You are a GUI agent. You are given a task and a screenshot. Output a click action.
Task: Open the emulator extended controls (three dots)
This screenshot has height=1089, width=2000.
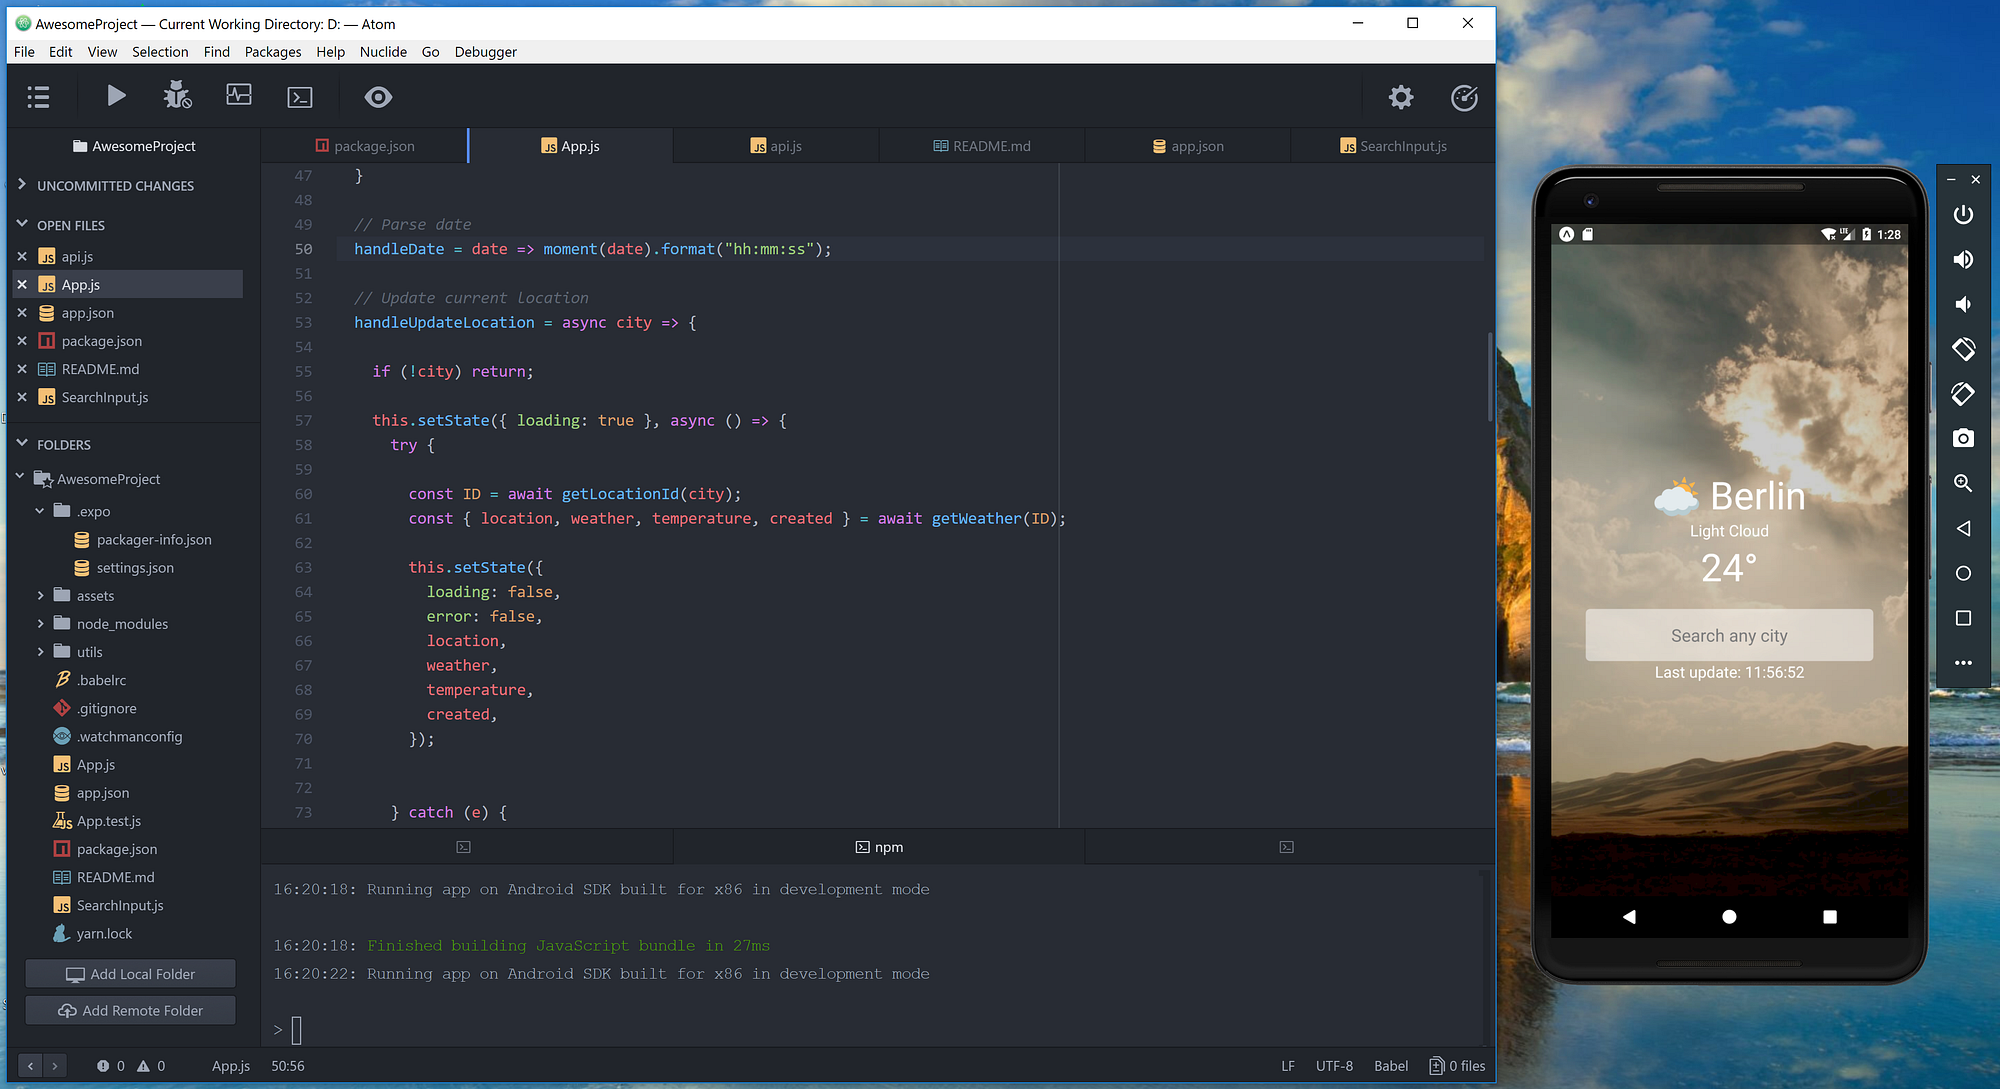pyautogui.click(x=1963, y=662)
